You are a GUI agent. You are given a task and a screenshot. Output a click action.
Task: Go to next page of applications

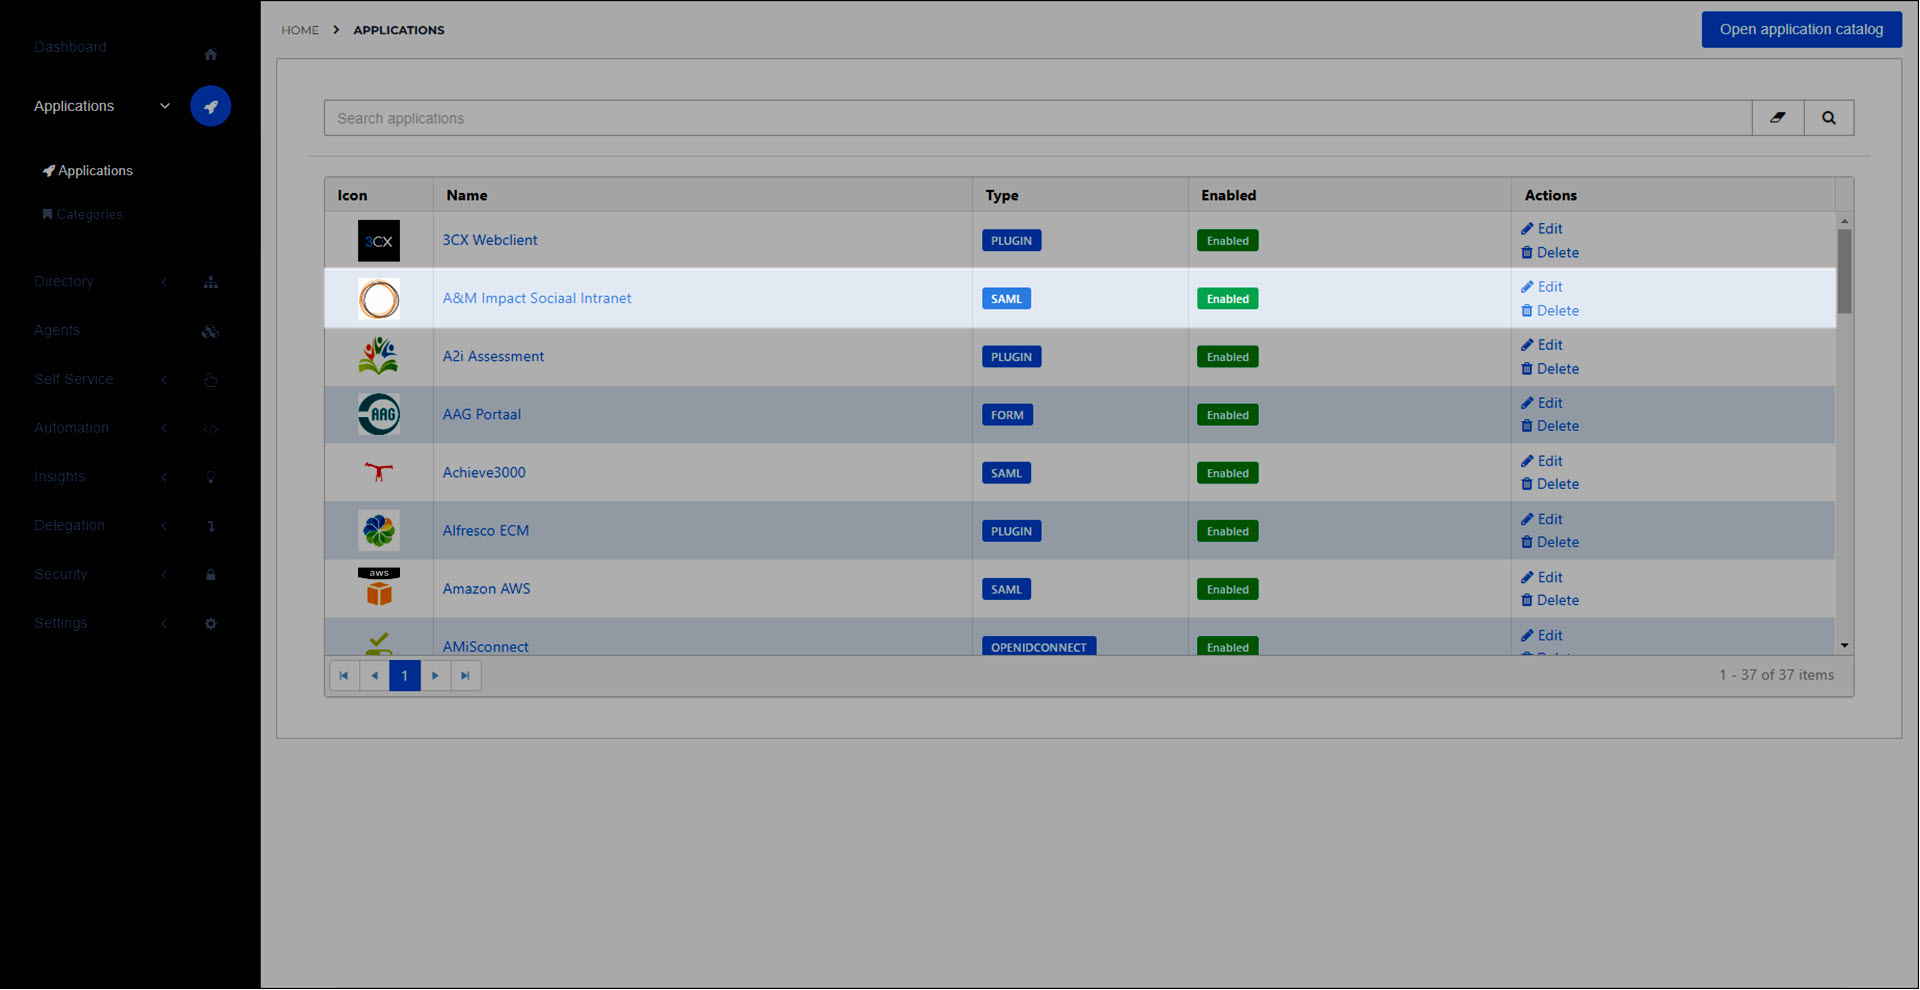point(435,676)
